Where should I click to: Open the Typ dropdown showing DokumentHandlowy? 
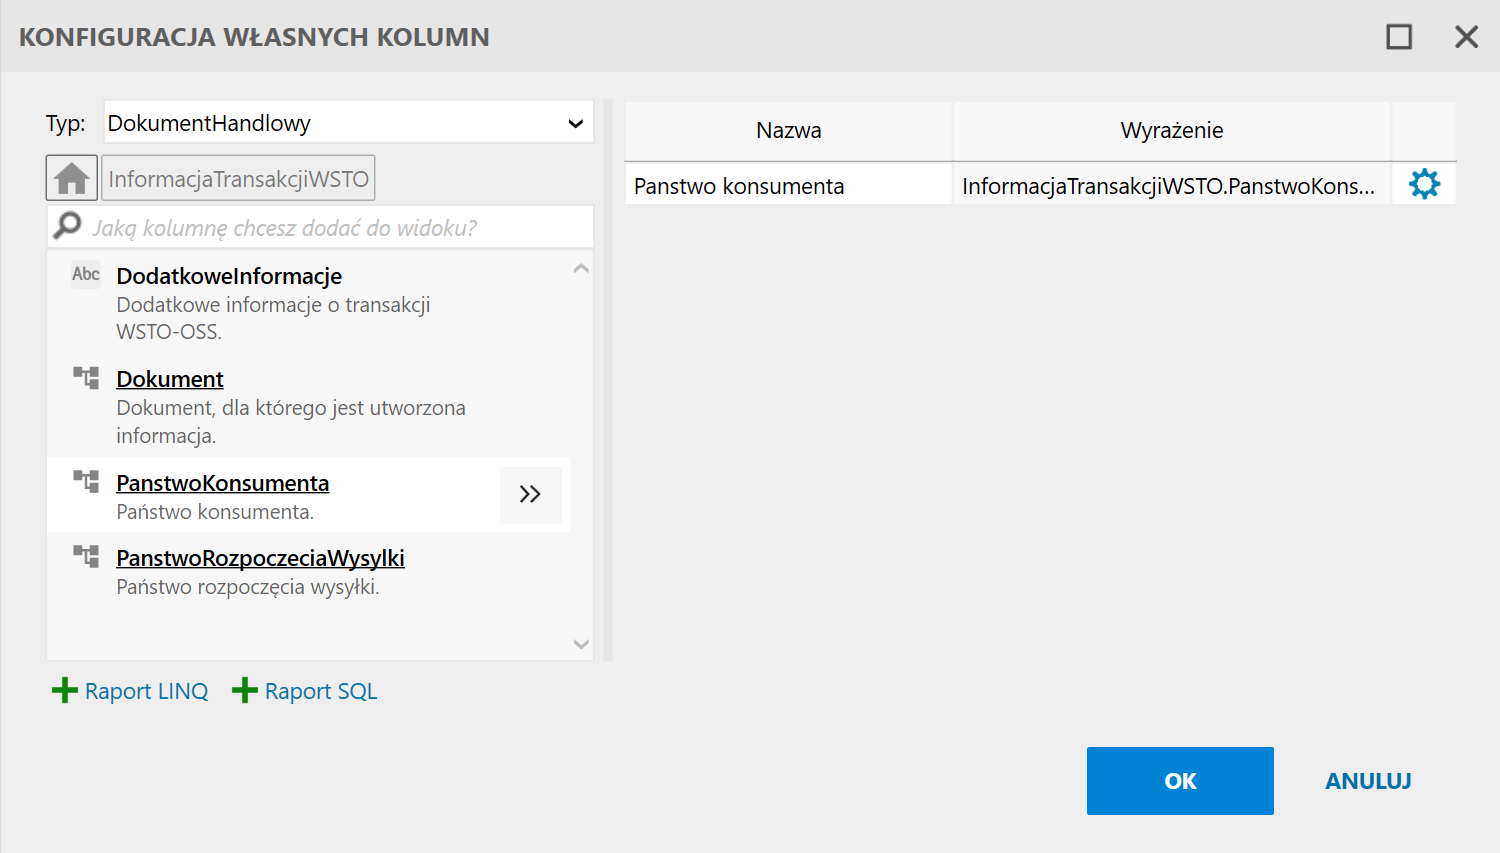pyautogui.click(x=575, y=122)
